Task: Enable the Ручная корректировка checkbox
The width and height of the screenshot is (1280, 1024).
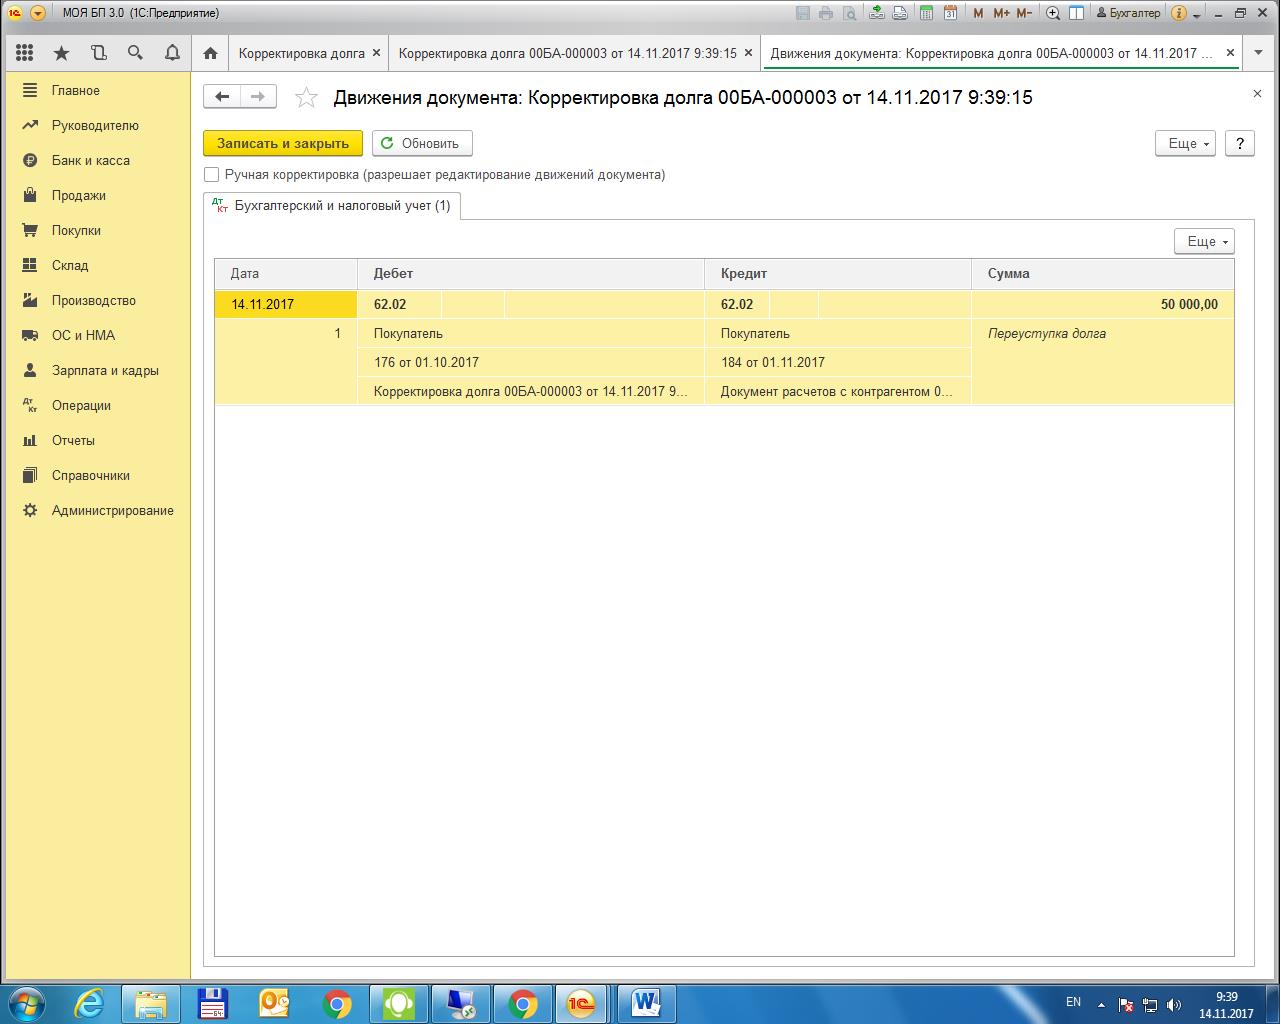Action: point(211,174)
